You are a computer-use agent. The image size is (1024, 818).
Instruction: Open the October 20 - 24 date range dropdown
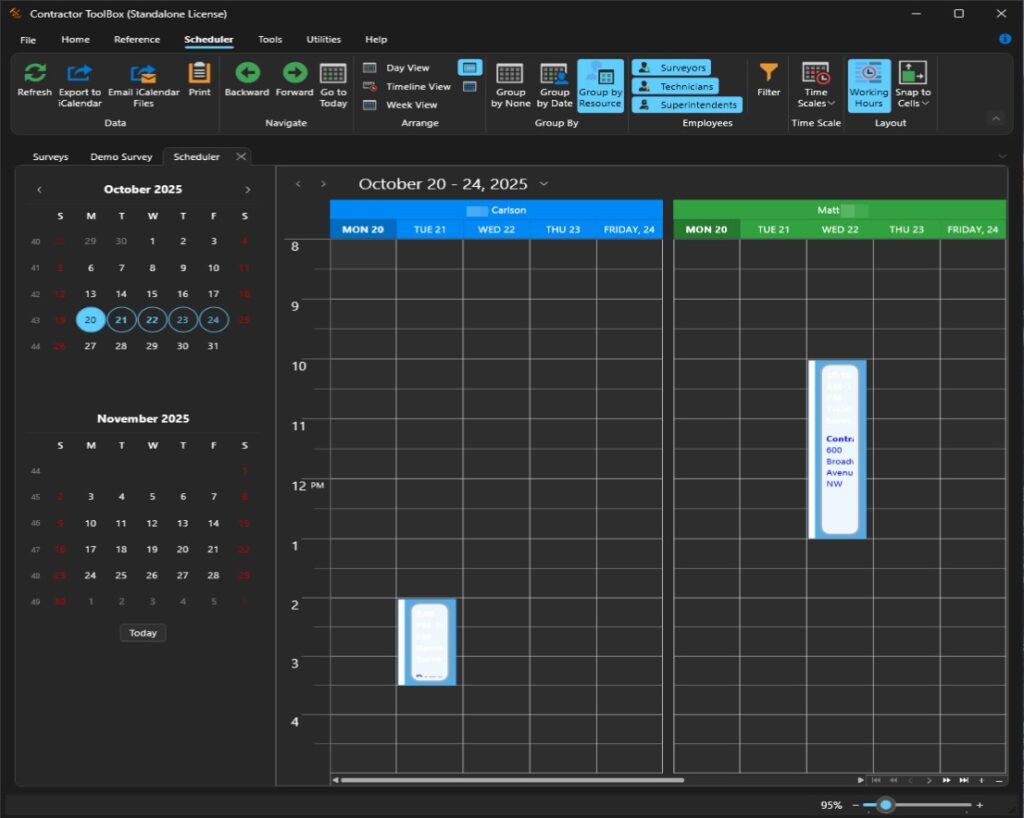(x=544, y=184)
